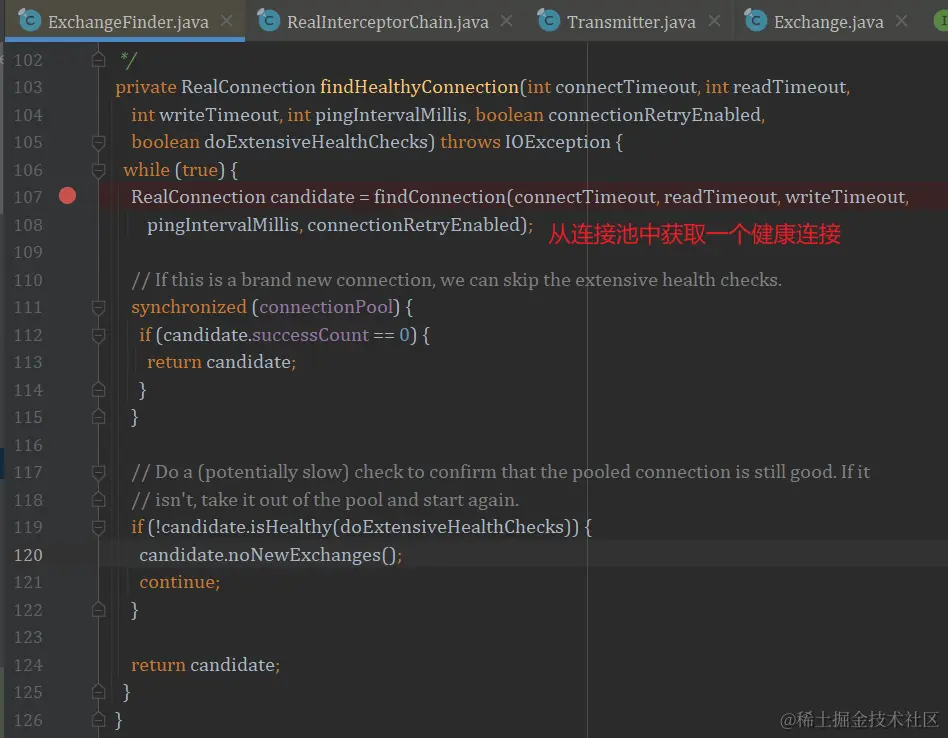
Task: Click the class icon on RealInterceptorChain.java tab
Action: tap(268, 20)
